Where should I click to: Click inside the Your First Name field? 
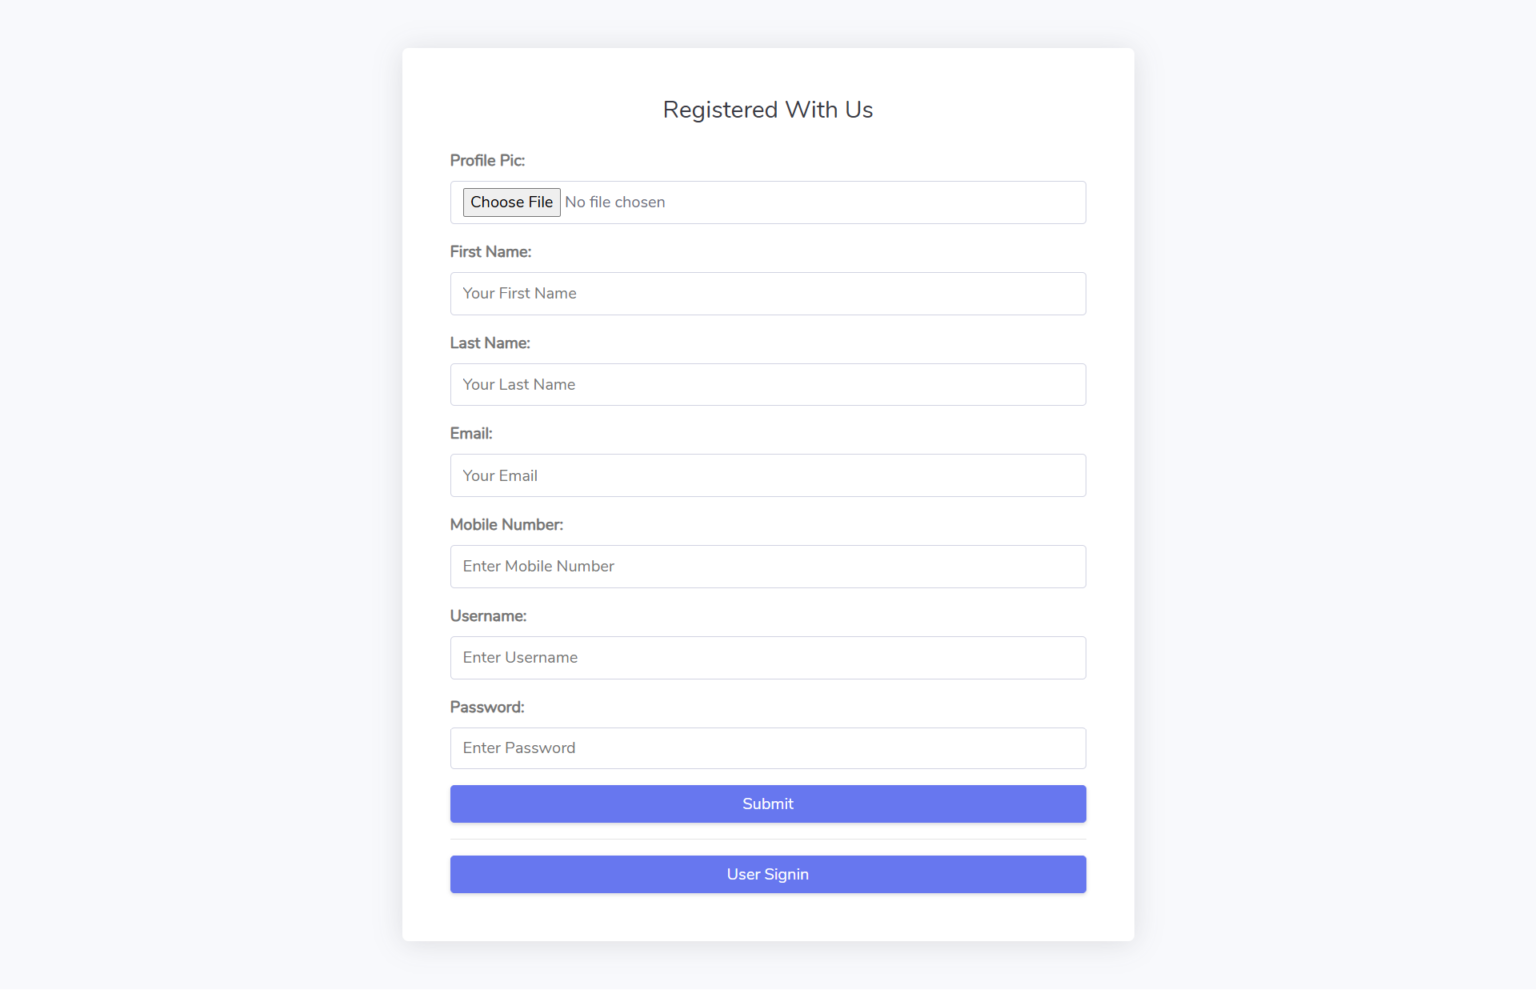click(x=767, y=293)
